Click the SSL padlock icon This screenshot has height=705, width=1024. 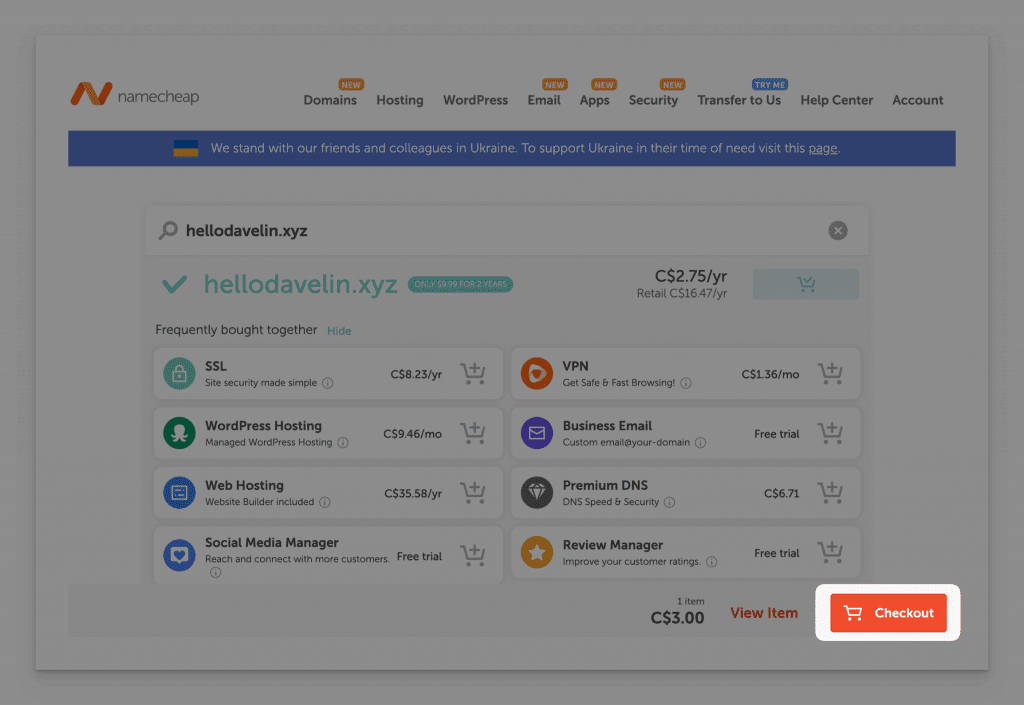(x=180, y=373)
